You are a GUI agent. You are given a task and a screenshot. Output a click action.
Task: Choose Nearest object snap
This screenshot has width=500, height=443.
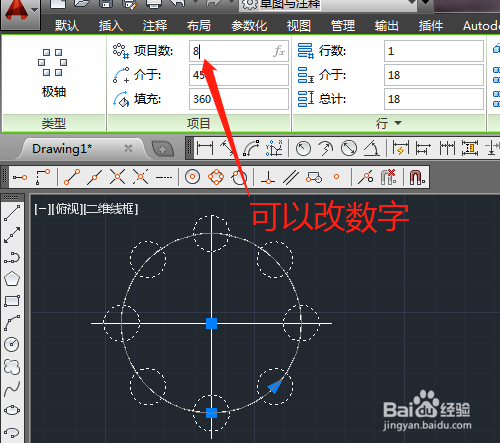(366, 177)
